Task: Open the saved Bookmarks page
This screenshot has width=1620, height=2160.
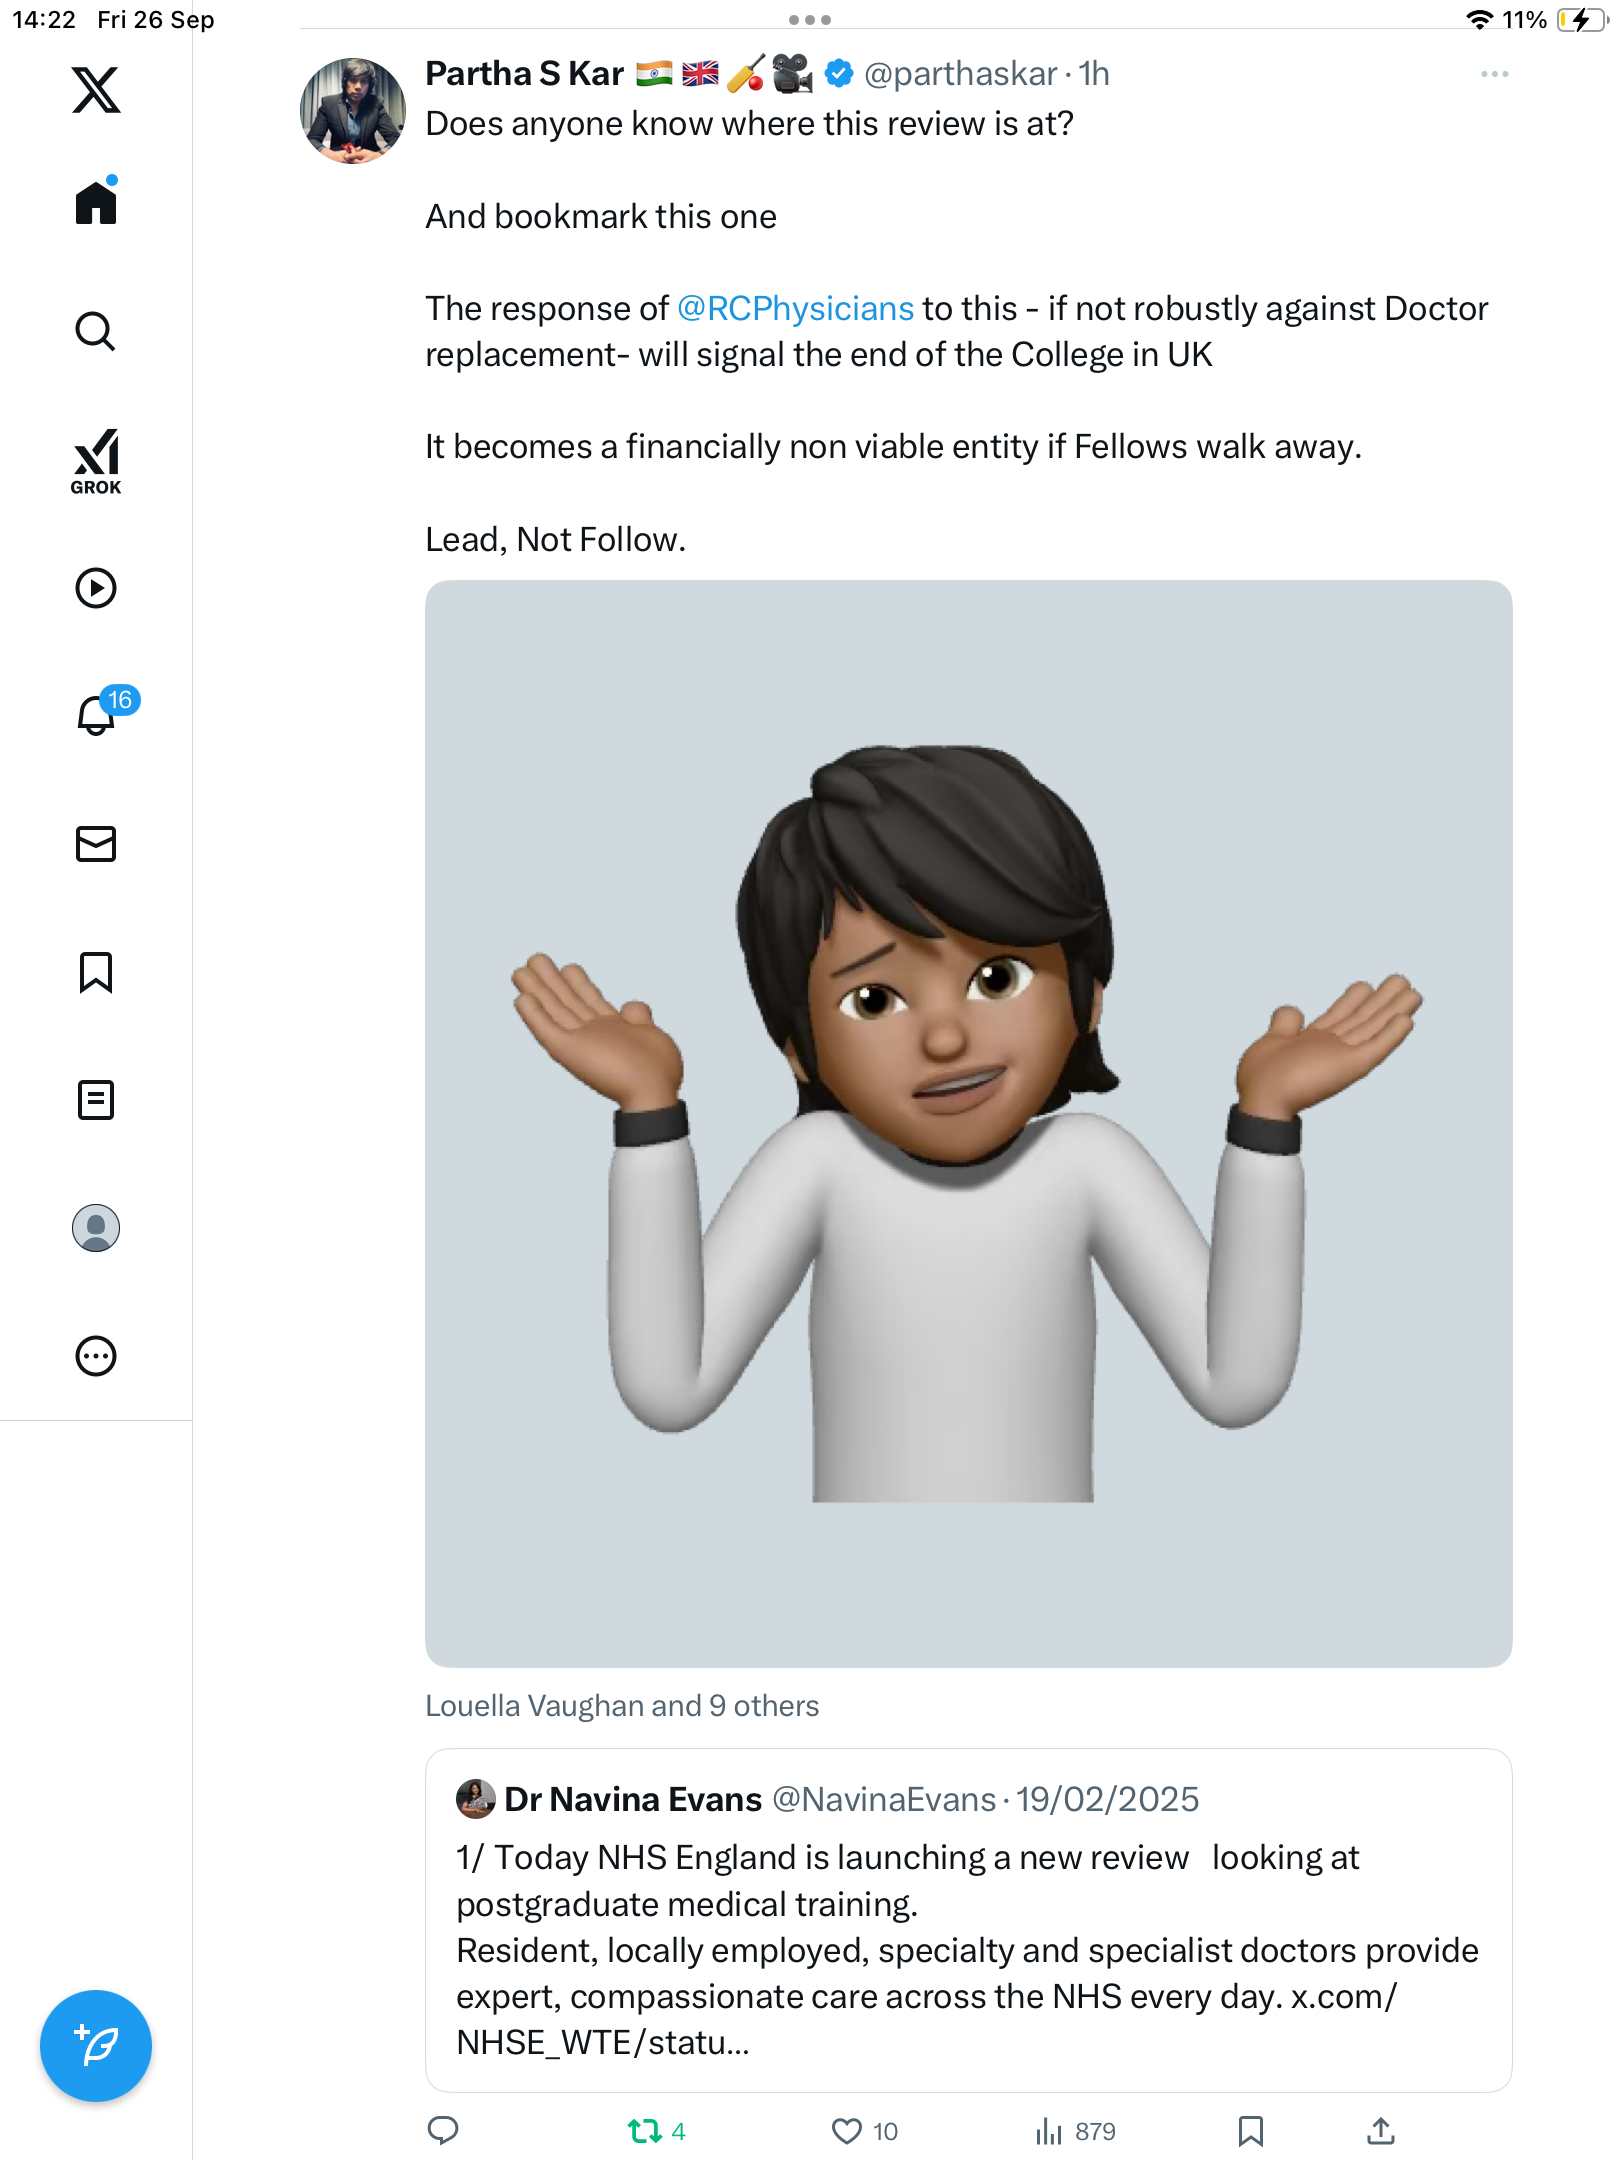Action: pyautogui.click(x=96, y=972)
